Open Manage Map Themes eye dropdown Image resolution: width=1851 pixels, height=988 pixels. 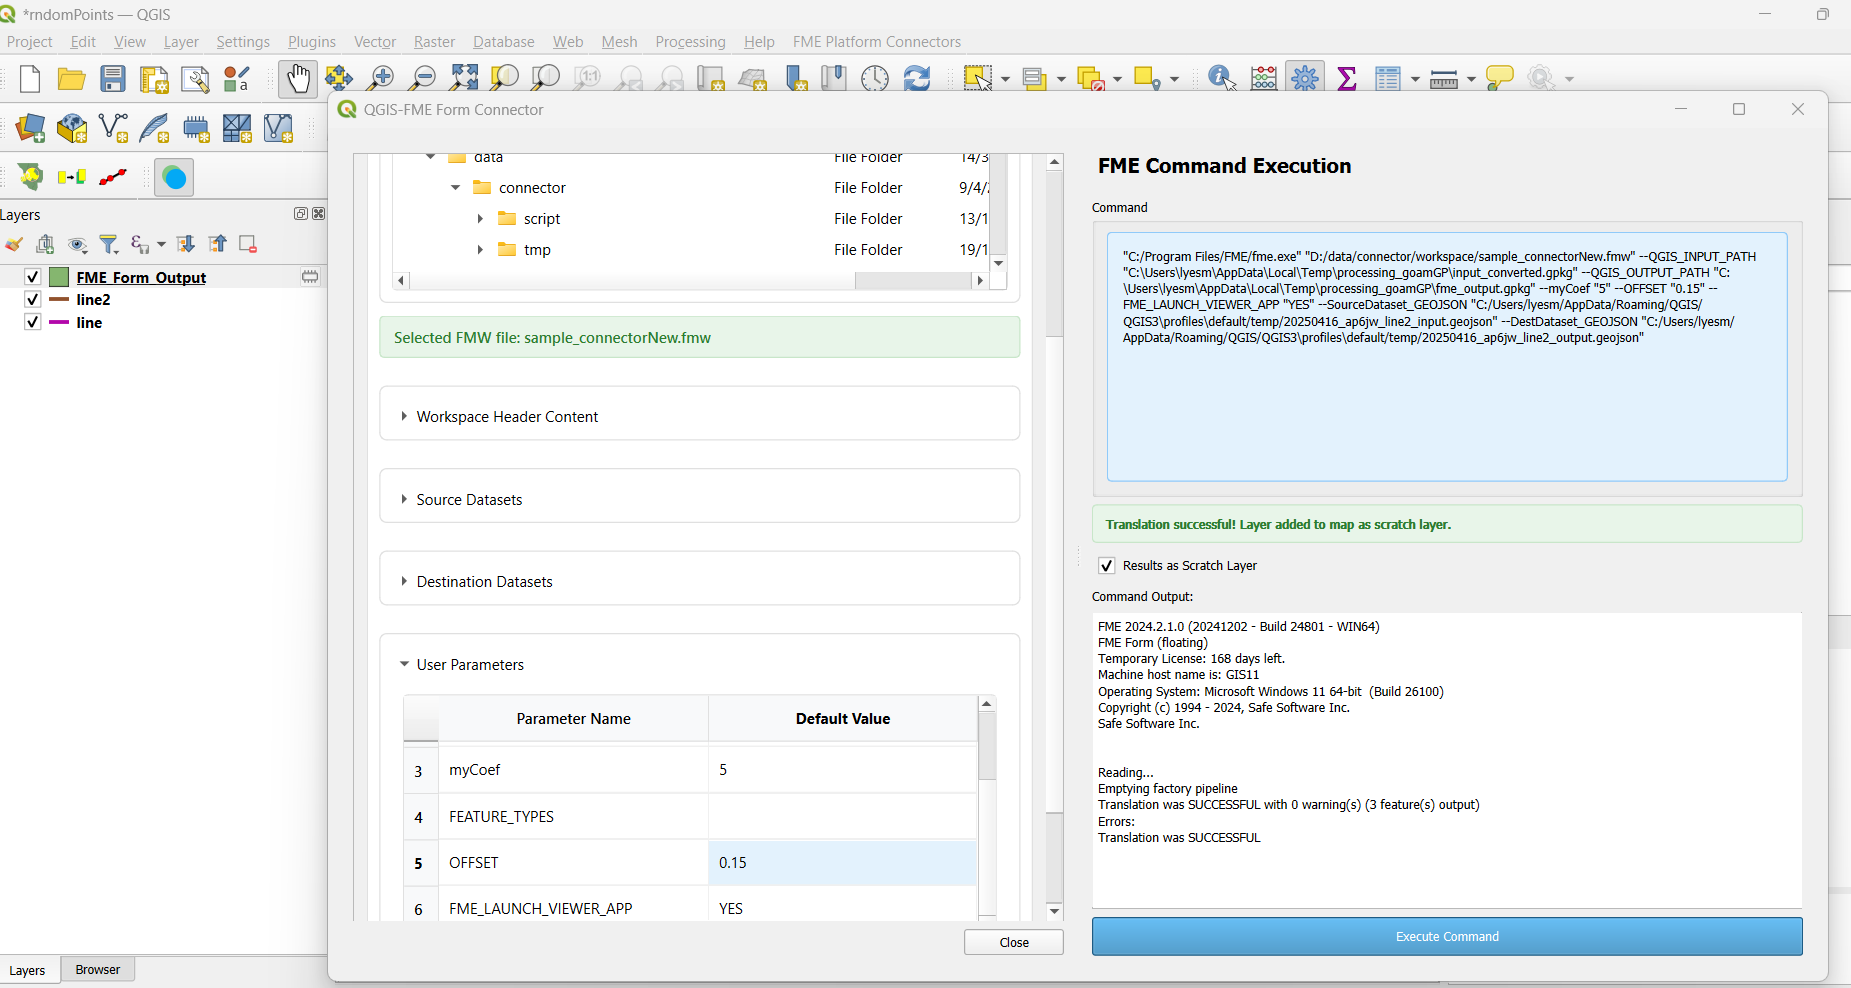[x=77, y=244]
